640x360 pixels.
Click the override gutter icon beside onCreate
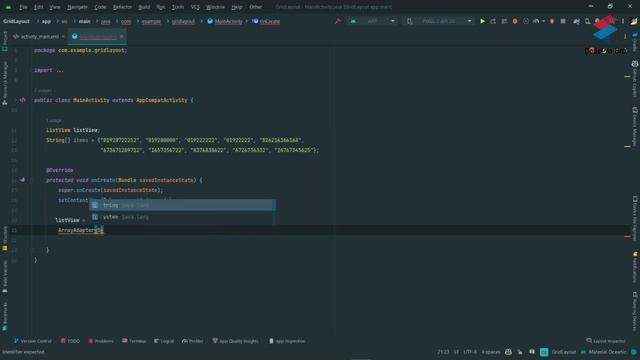(x=22, y=180)
